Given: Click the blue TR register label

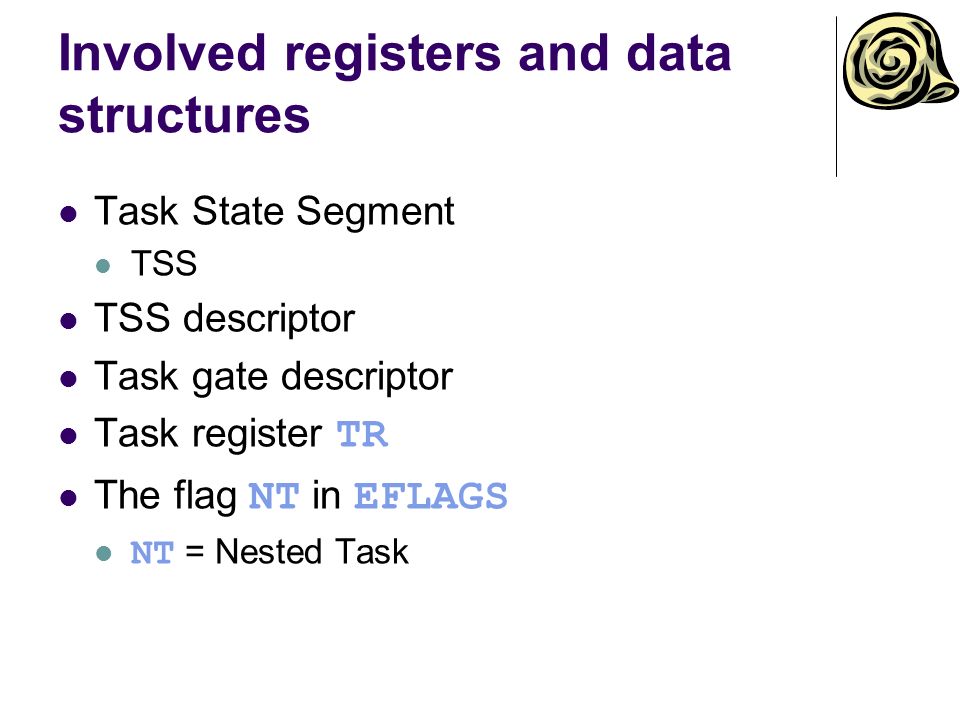Looking at the screenshot, I should point(362,435).
